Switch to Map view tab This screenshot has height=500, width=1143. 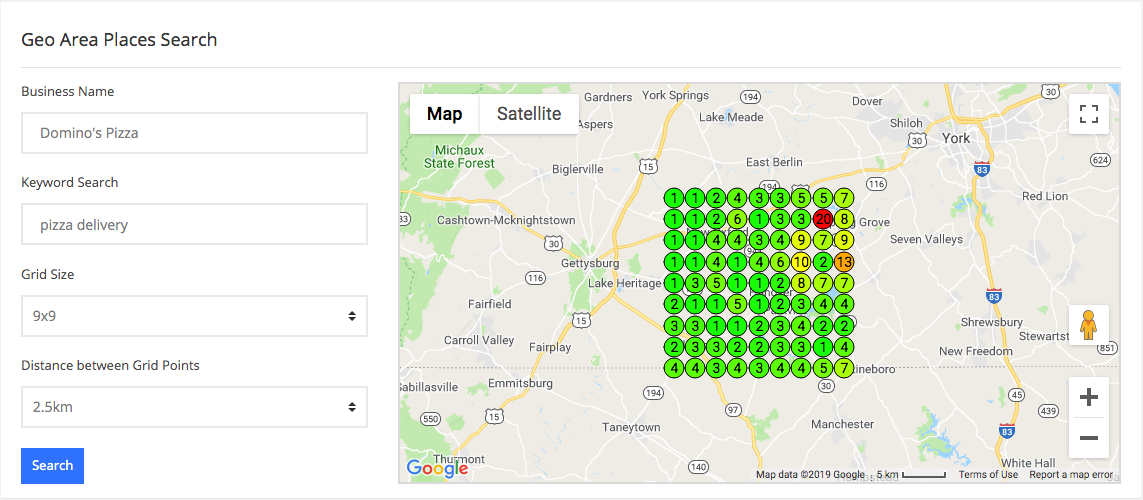(x=445, y=114)
